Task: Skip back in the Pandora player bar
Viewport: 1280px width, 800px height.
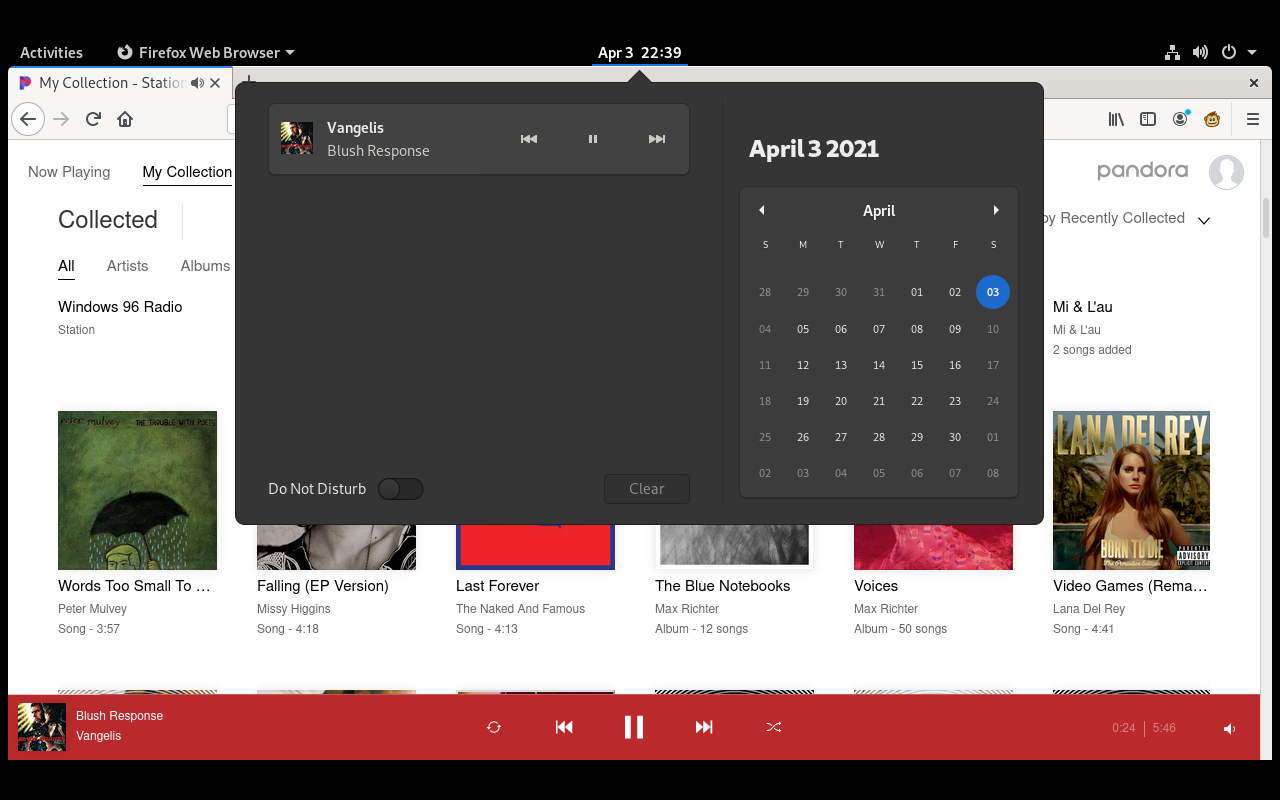Action: click(564, 727)
